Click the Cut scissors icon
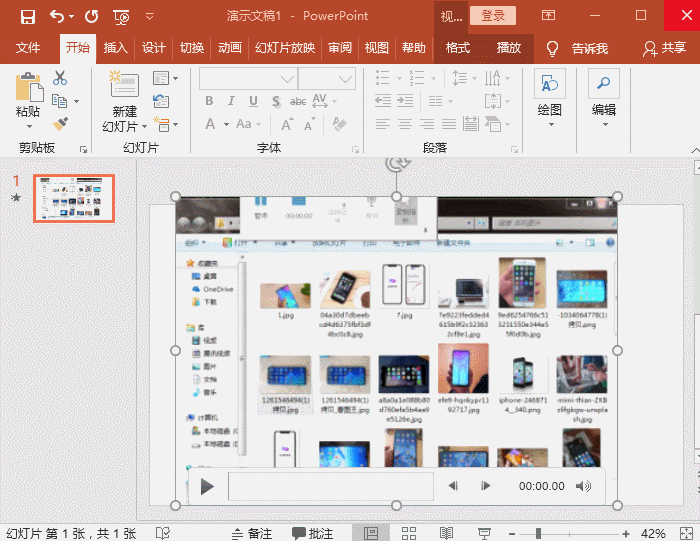 tap(60, 78)
